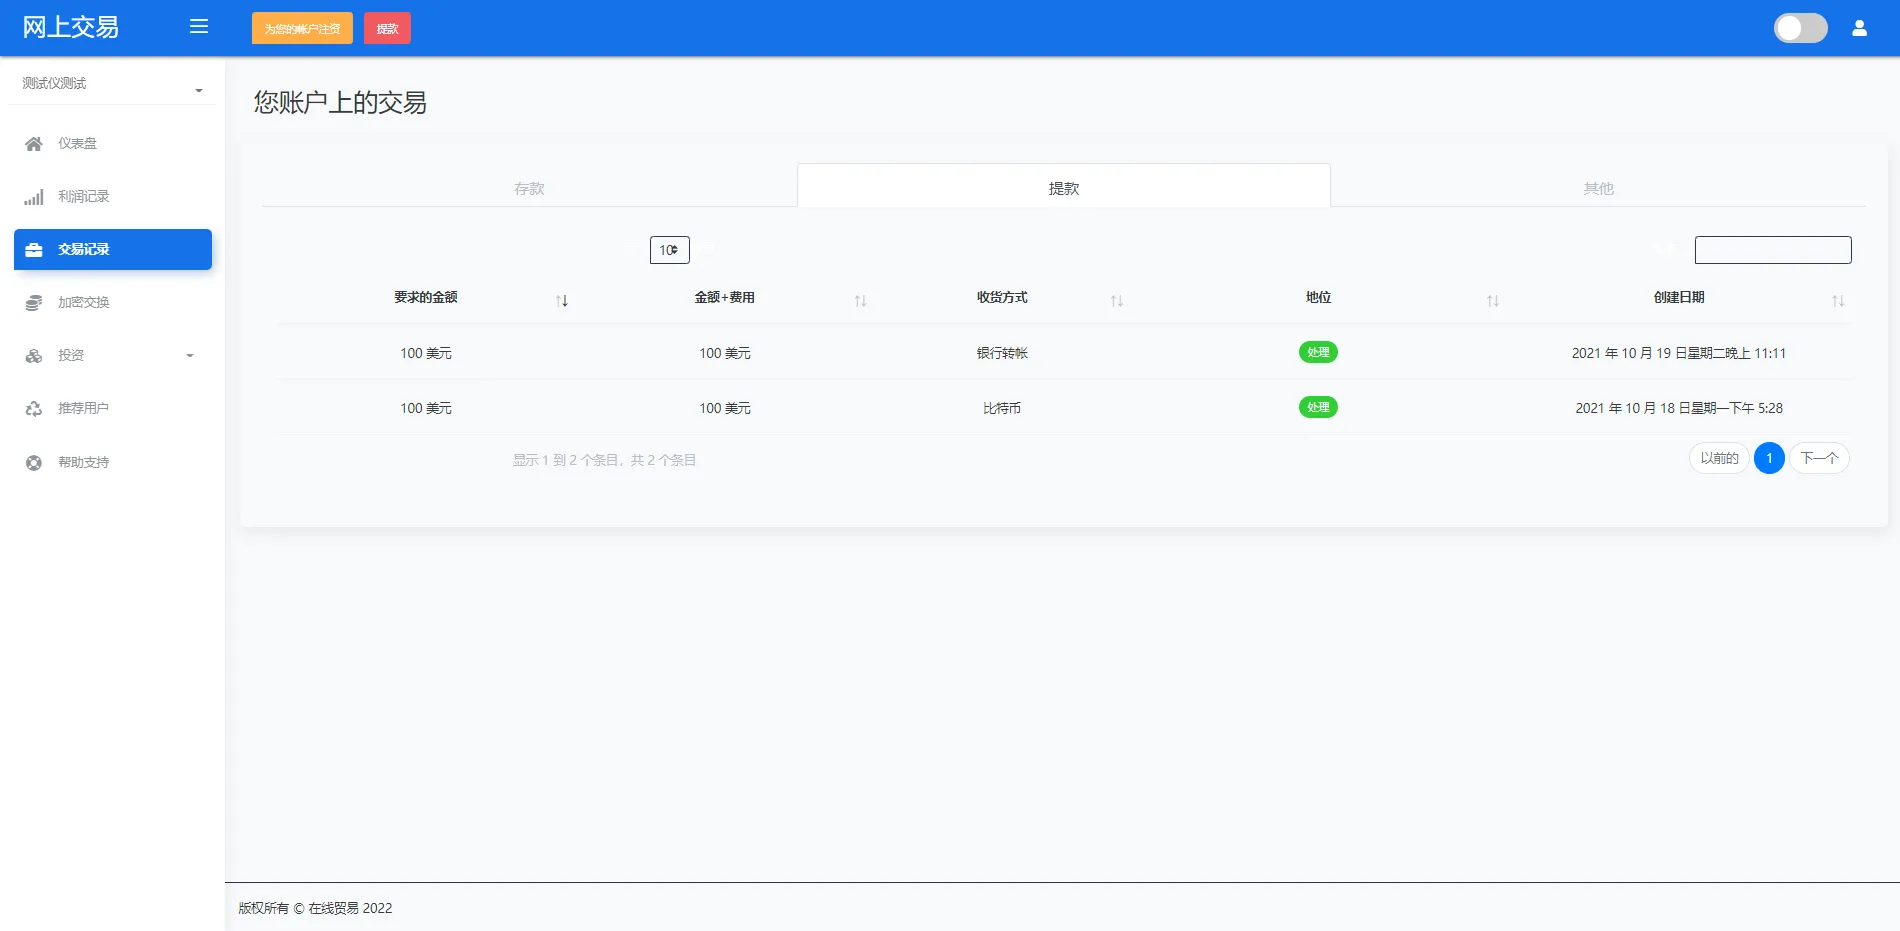Click the hamburger menu icon
Viewport: 1900px width, 931px height.
tap(199, 27)
